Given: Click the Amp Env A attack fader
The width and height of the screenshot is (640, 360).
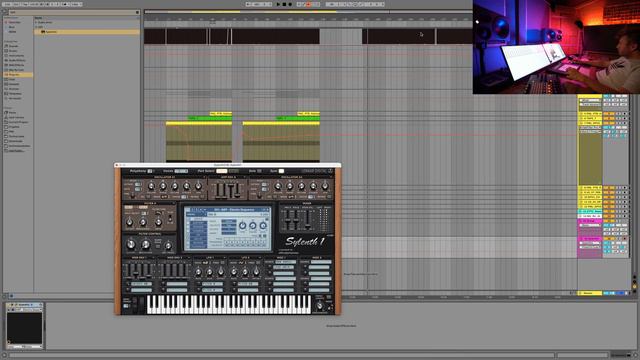Looking at the screenshot, I should [x=218, y=190].
